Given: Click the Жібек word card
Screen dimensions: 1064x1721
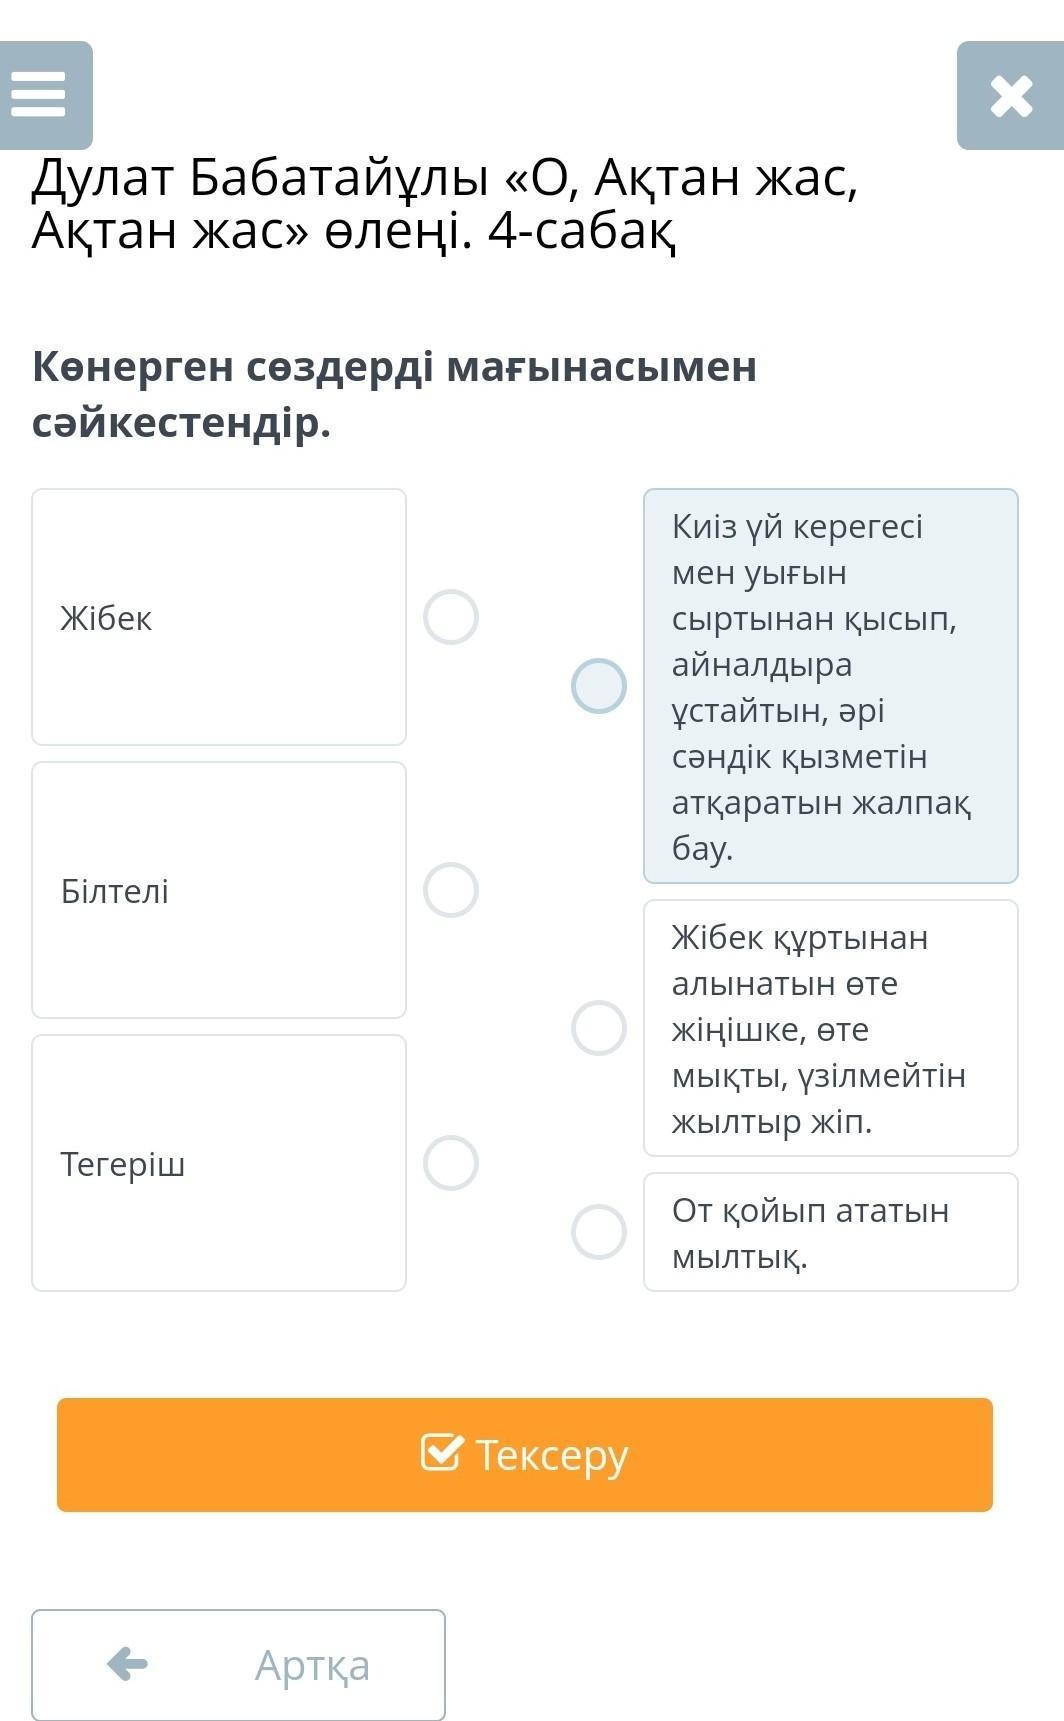Looking at the screenshot, I should coord(218,617).
